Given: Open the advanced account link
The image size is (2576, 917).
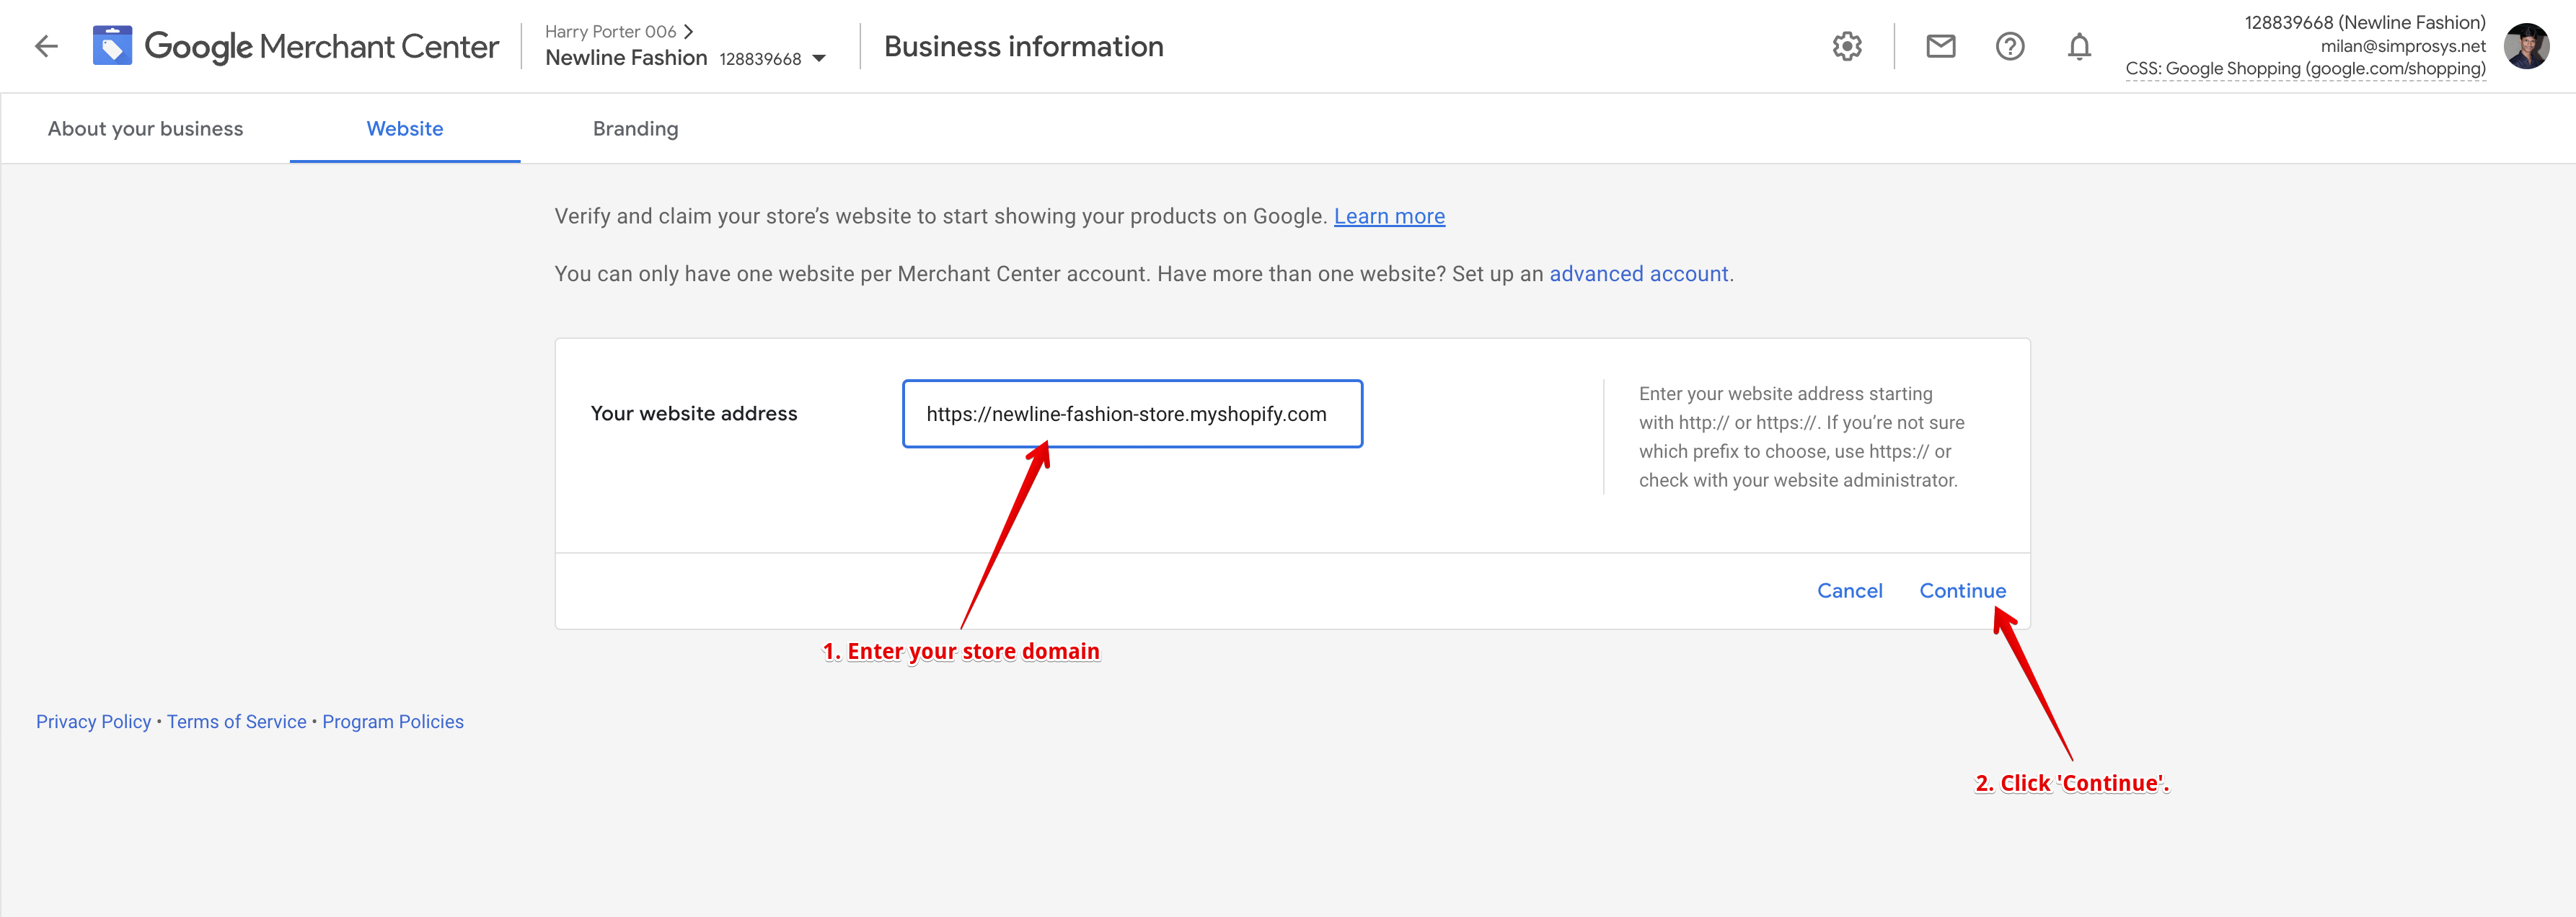Looking at the screenshot, I should 1638,274.
